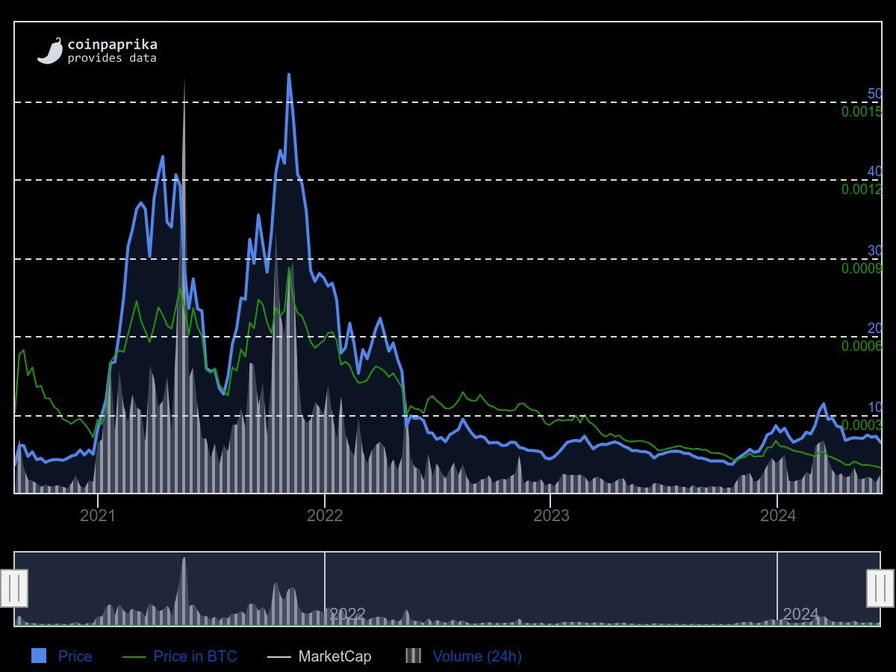Open the 'coinpaprika provides data' text link
This screenshot has height=672, width=896.
[111, 51]
